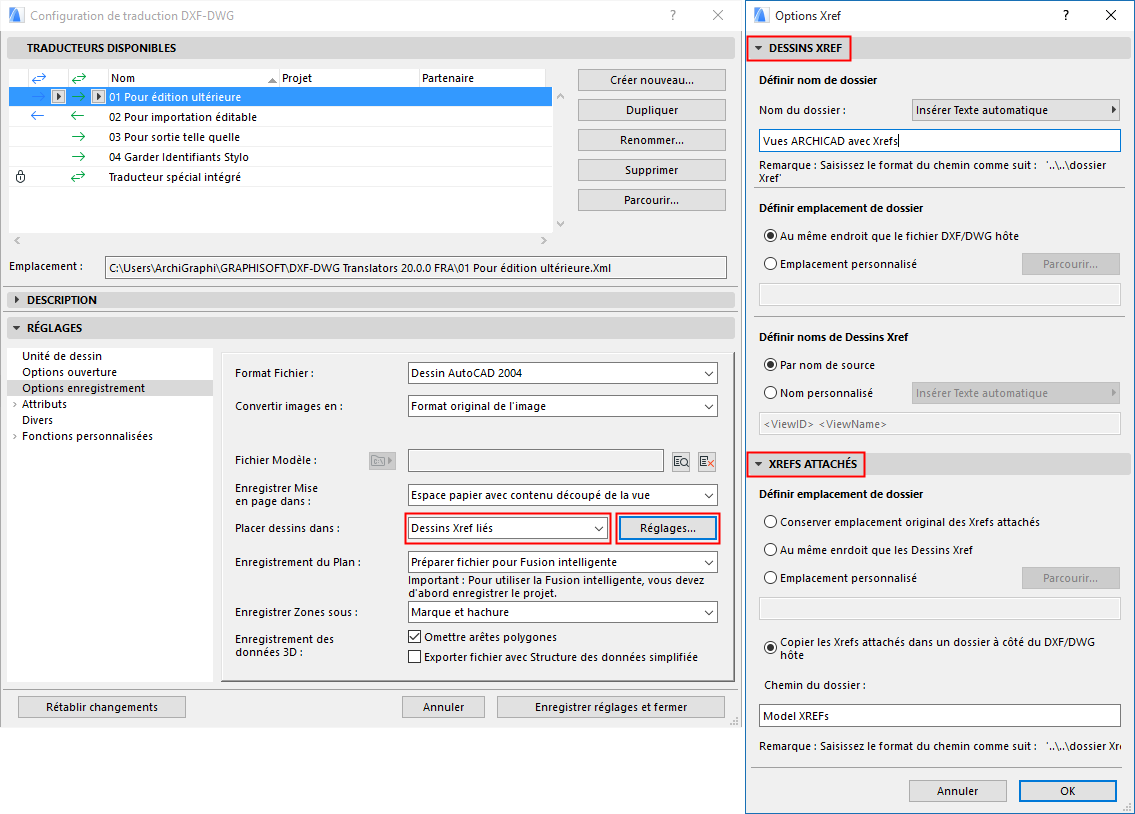Click Enregistrer réglages et fermer
The height and width of the screenshot is (814, 1135).
pyautogui.click(x=611, y=707)
